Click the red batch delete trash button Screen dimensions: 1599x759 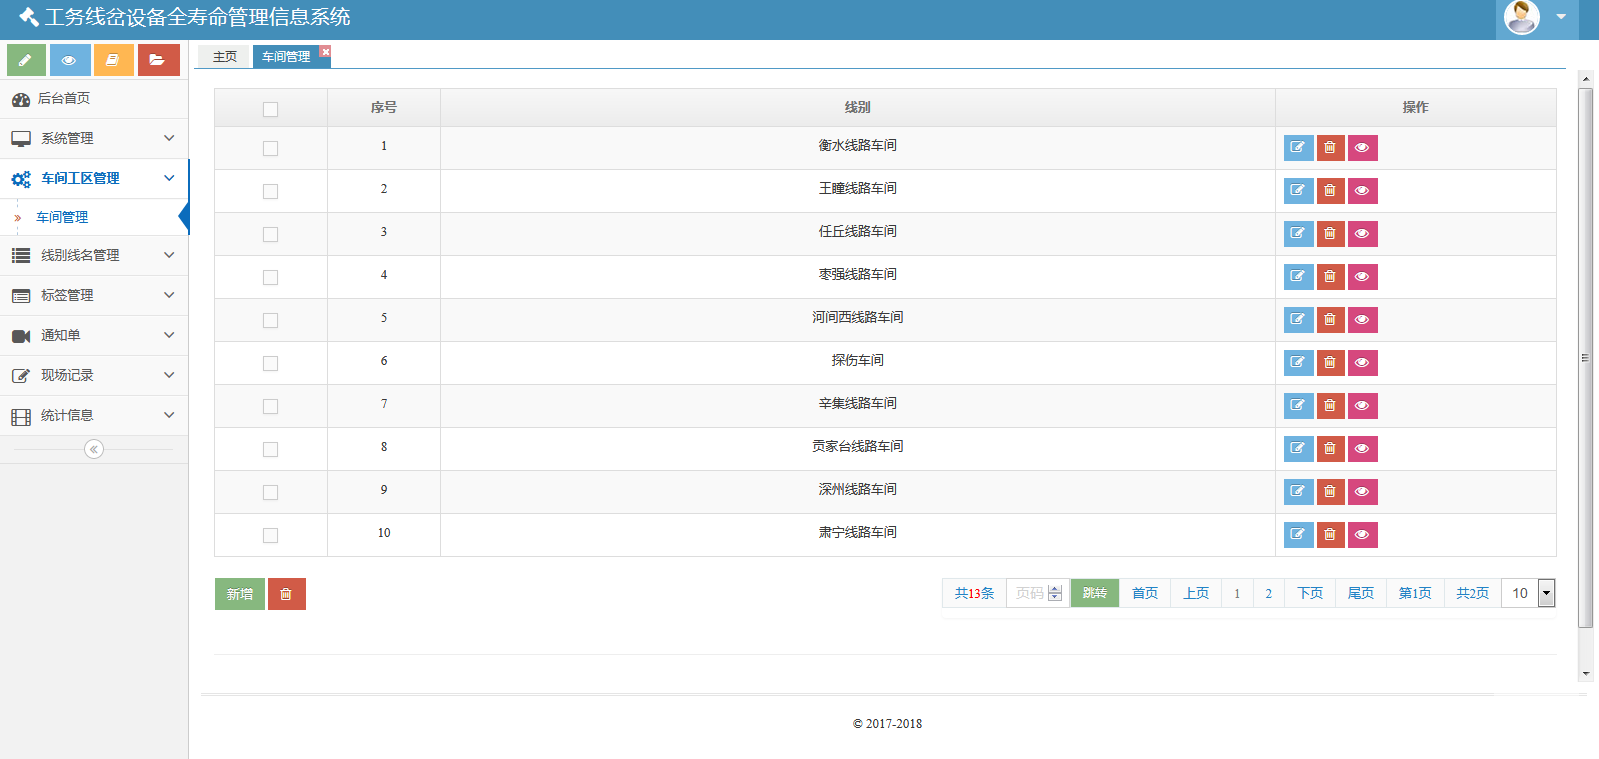(x=286, y=594)
